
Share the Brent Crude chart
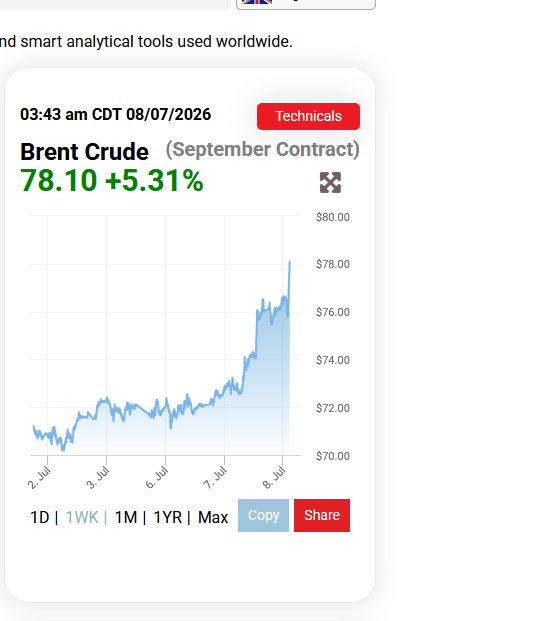pos(322,515)
